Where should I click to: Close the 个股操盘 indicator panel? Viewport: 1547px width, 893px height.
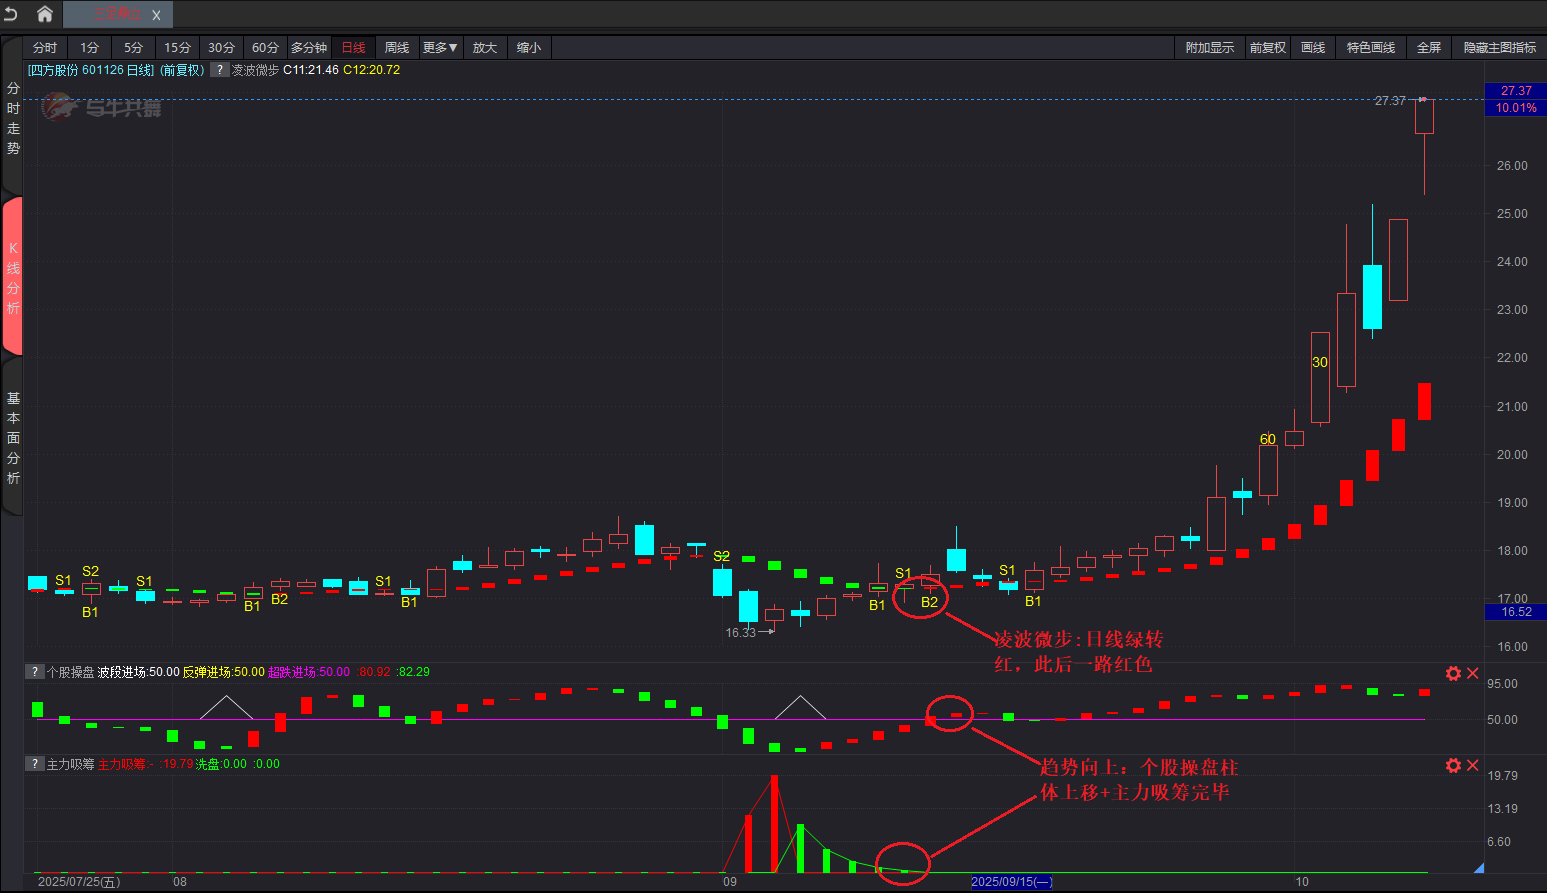point(1473,674)
